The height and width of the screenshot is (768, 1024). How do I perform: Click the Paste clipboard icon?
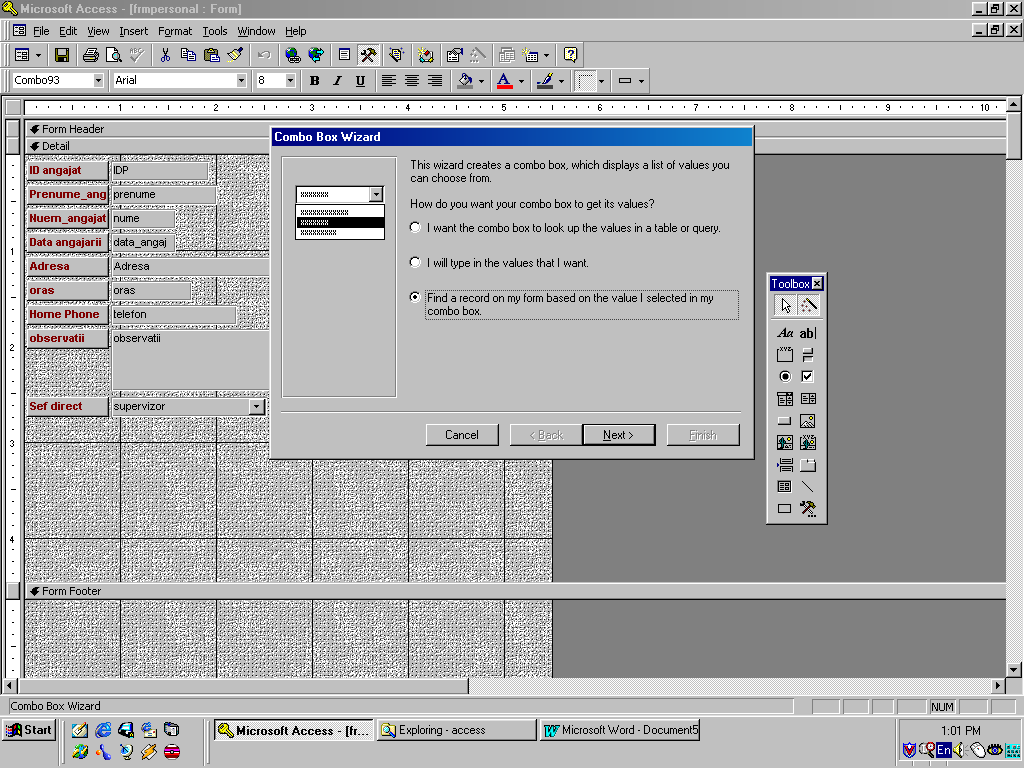click(x=212, y=56)
